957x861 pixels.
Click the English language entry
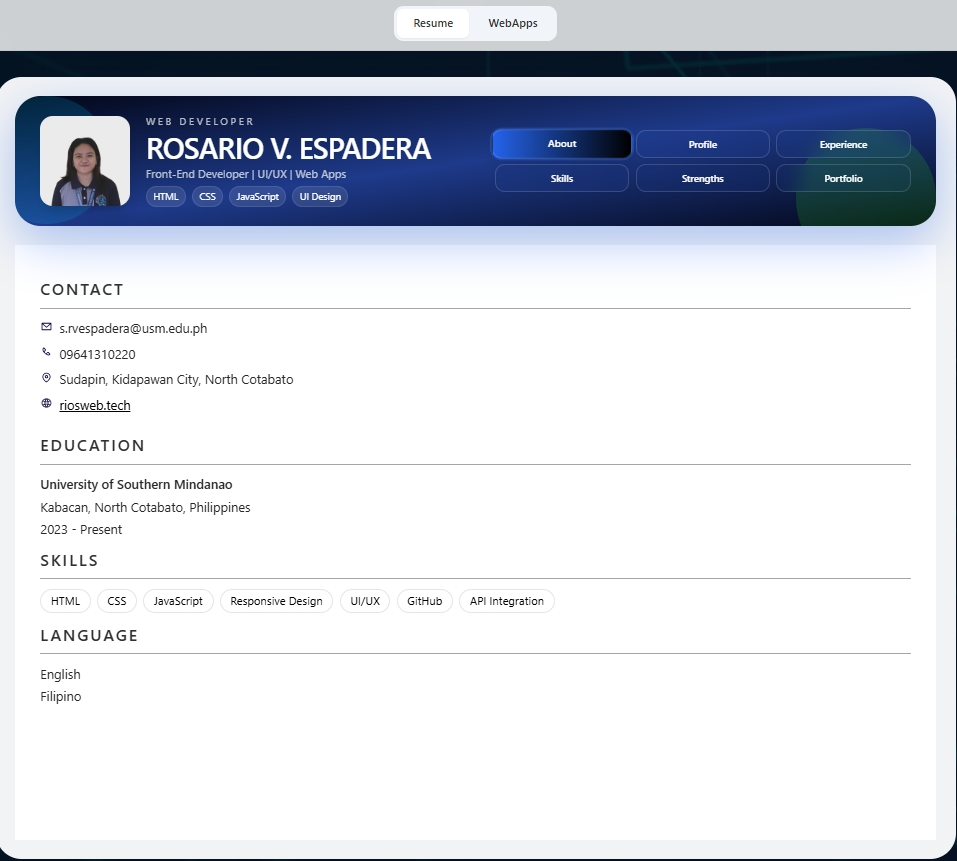click(60, 674)
